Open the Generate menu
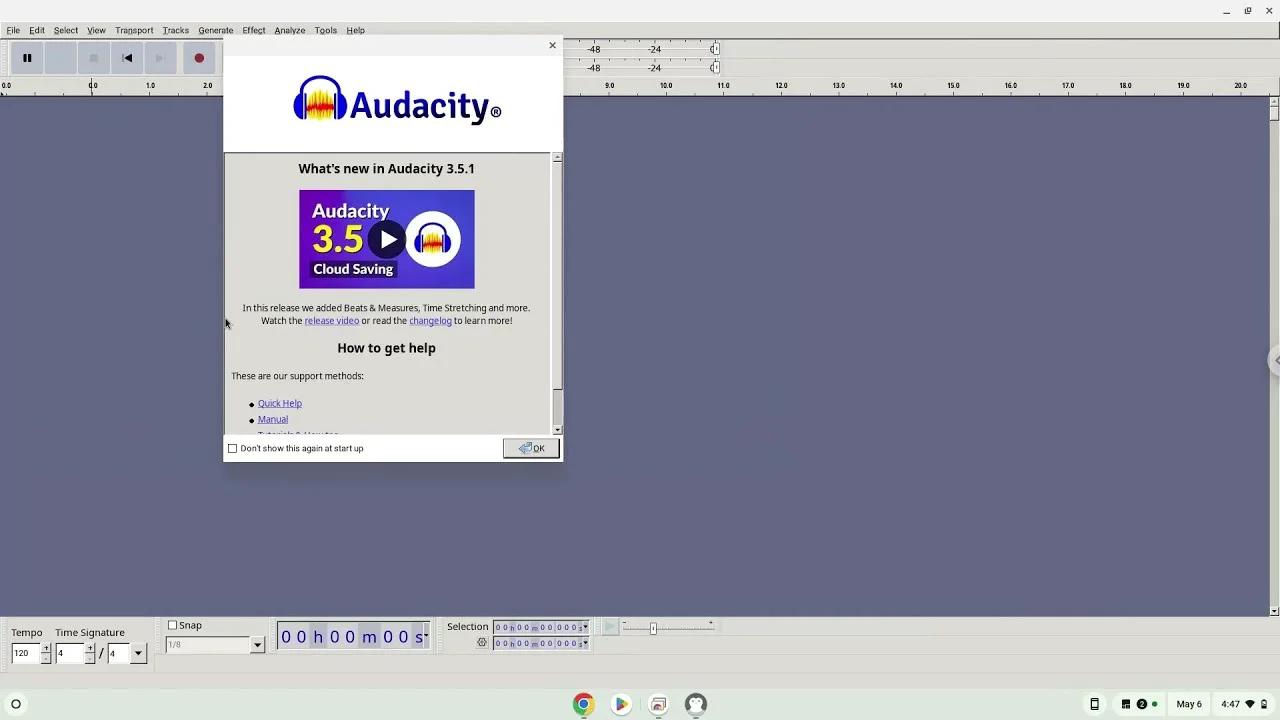This screenshot has width=1280, height=720. (x=215, y=30)
